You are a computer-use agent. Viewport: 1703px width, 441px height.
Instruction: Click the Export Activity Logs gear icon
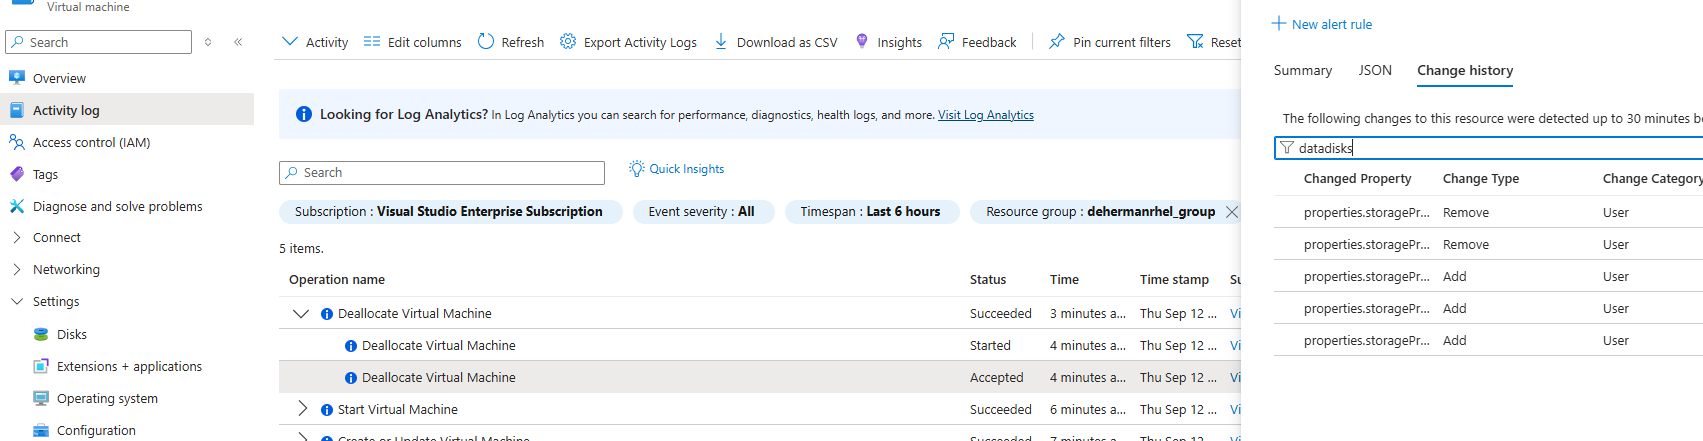[568, 41]
